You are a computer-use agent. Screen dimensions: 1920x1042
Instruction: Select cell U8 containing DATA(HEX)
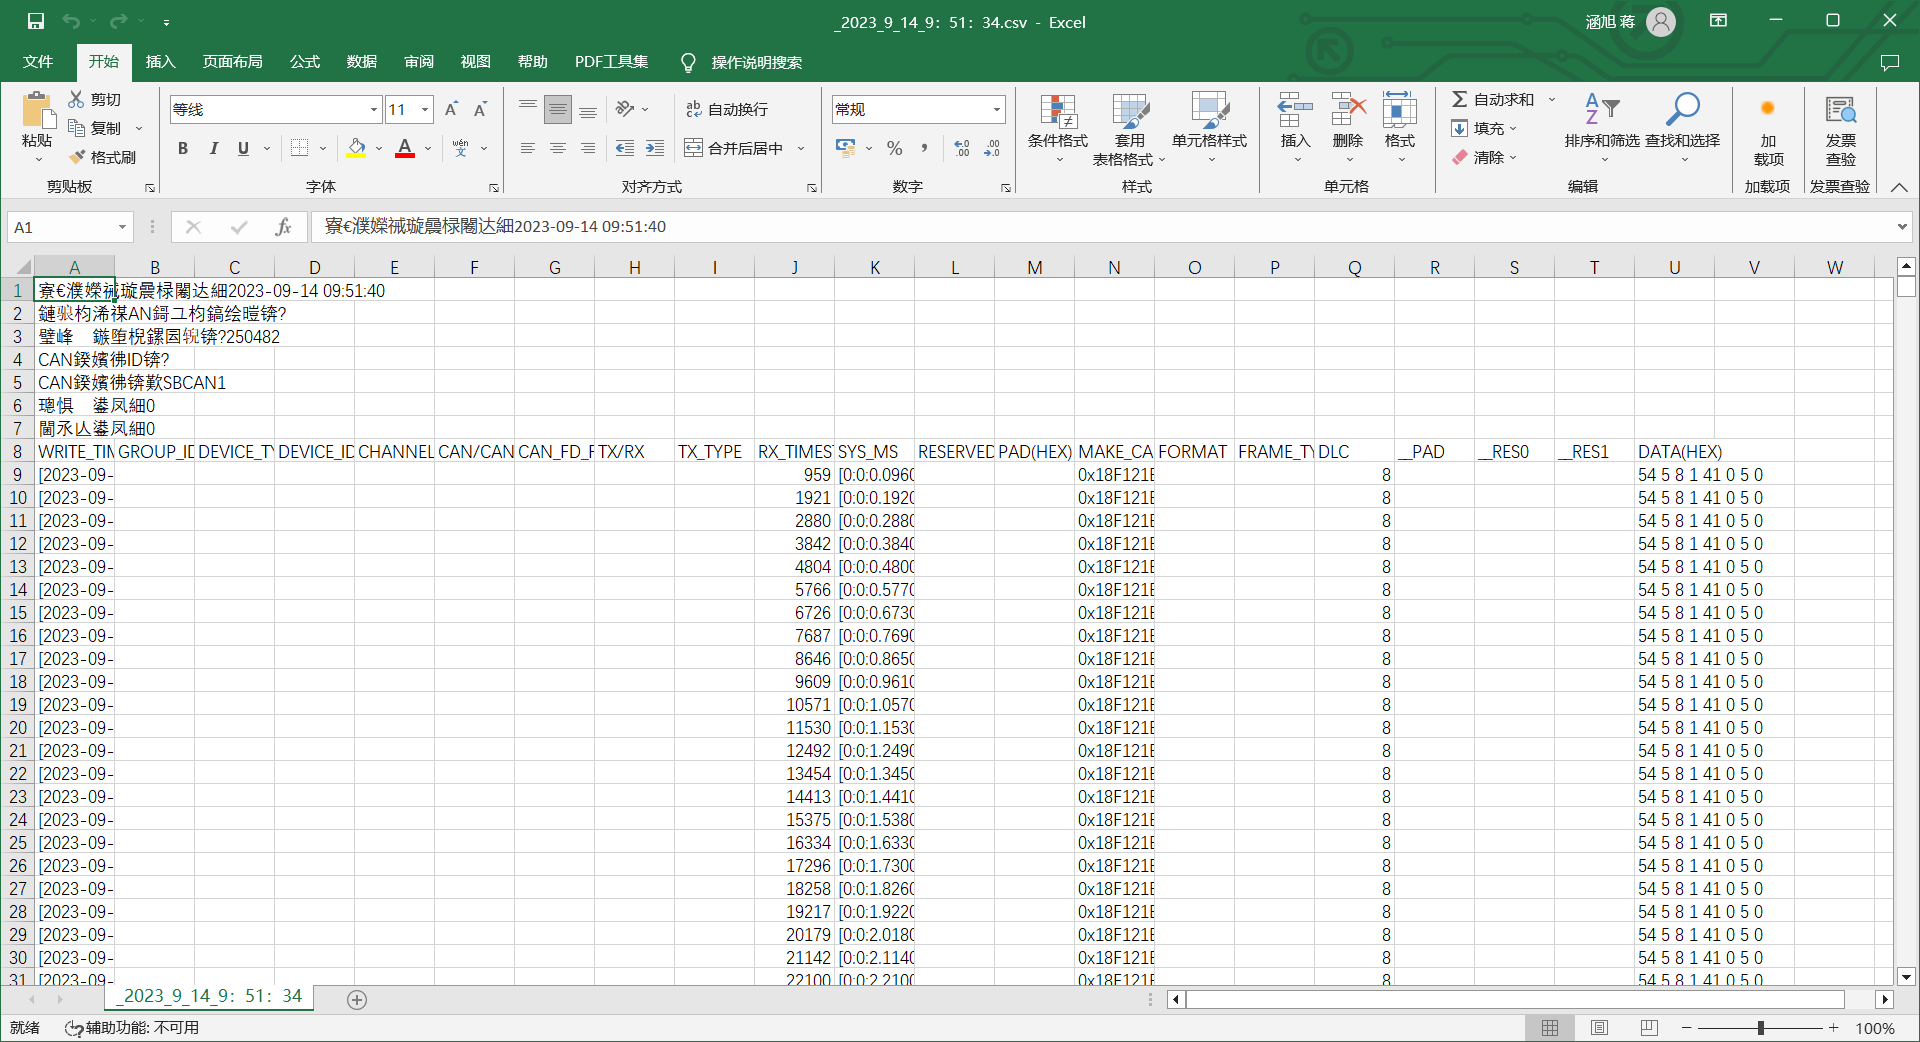pos(1674,452)
